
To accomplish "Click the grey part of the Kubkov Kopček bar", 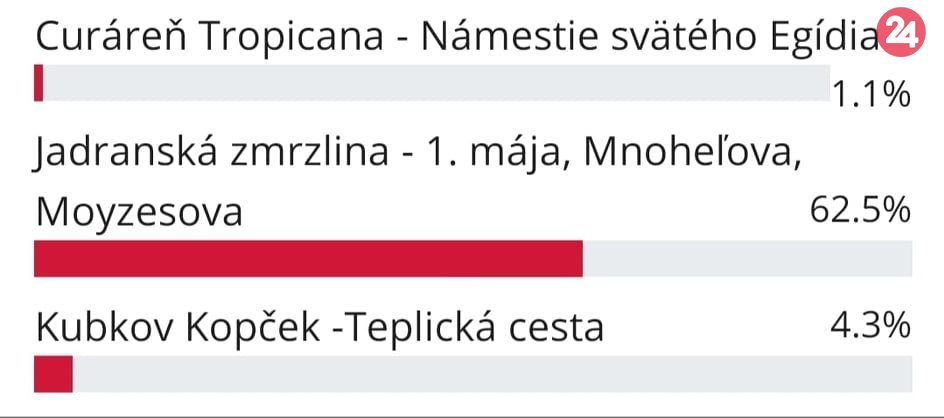I will click(490, 375).
